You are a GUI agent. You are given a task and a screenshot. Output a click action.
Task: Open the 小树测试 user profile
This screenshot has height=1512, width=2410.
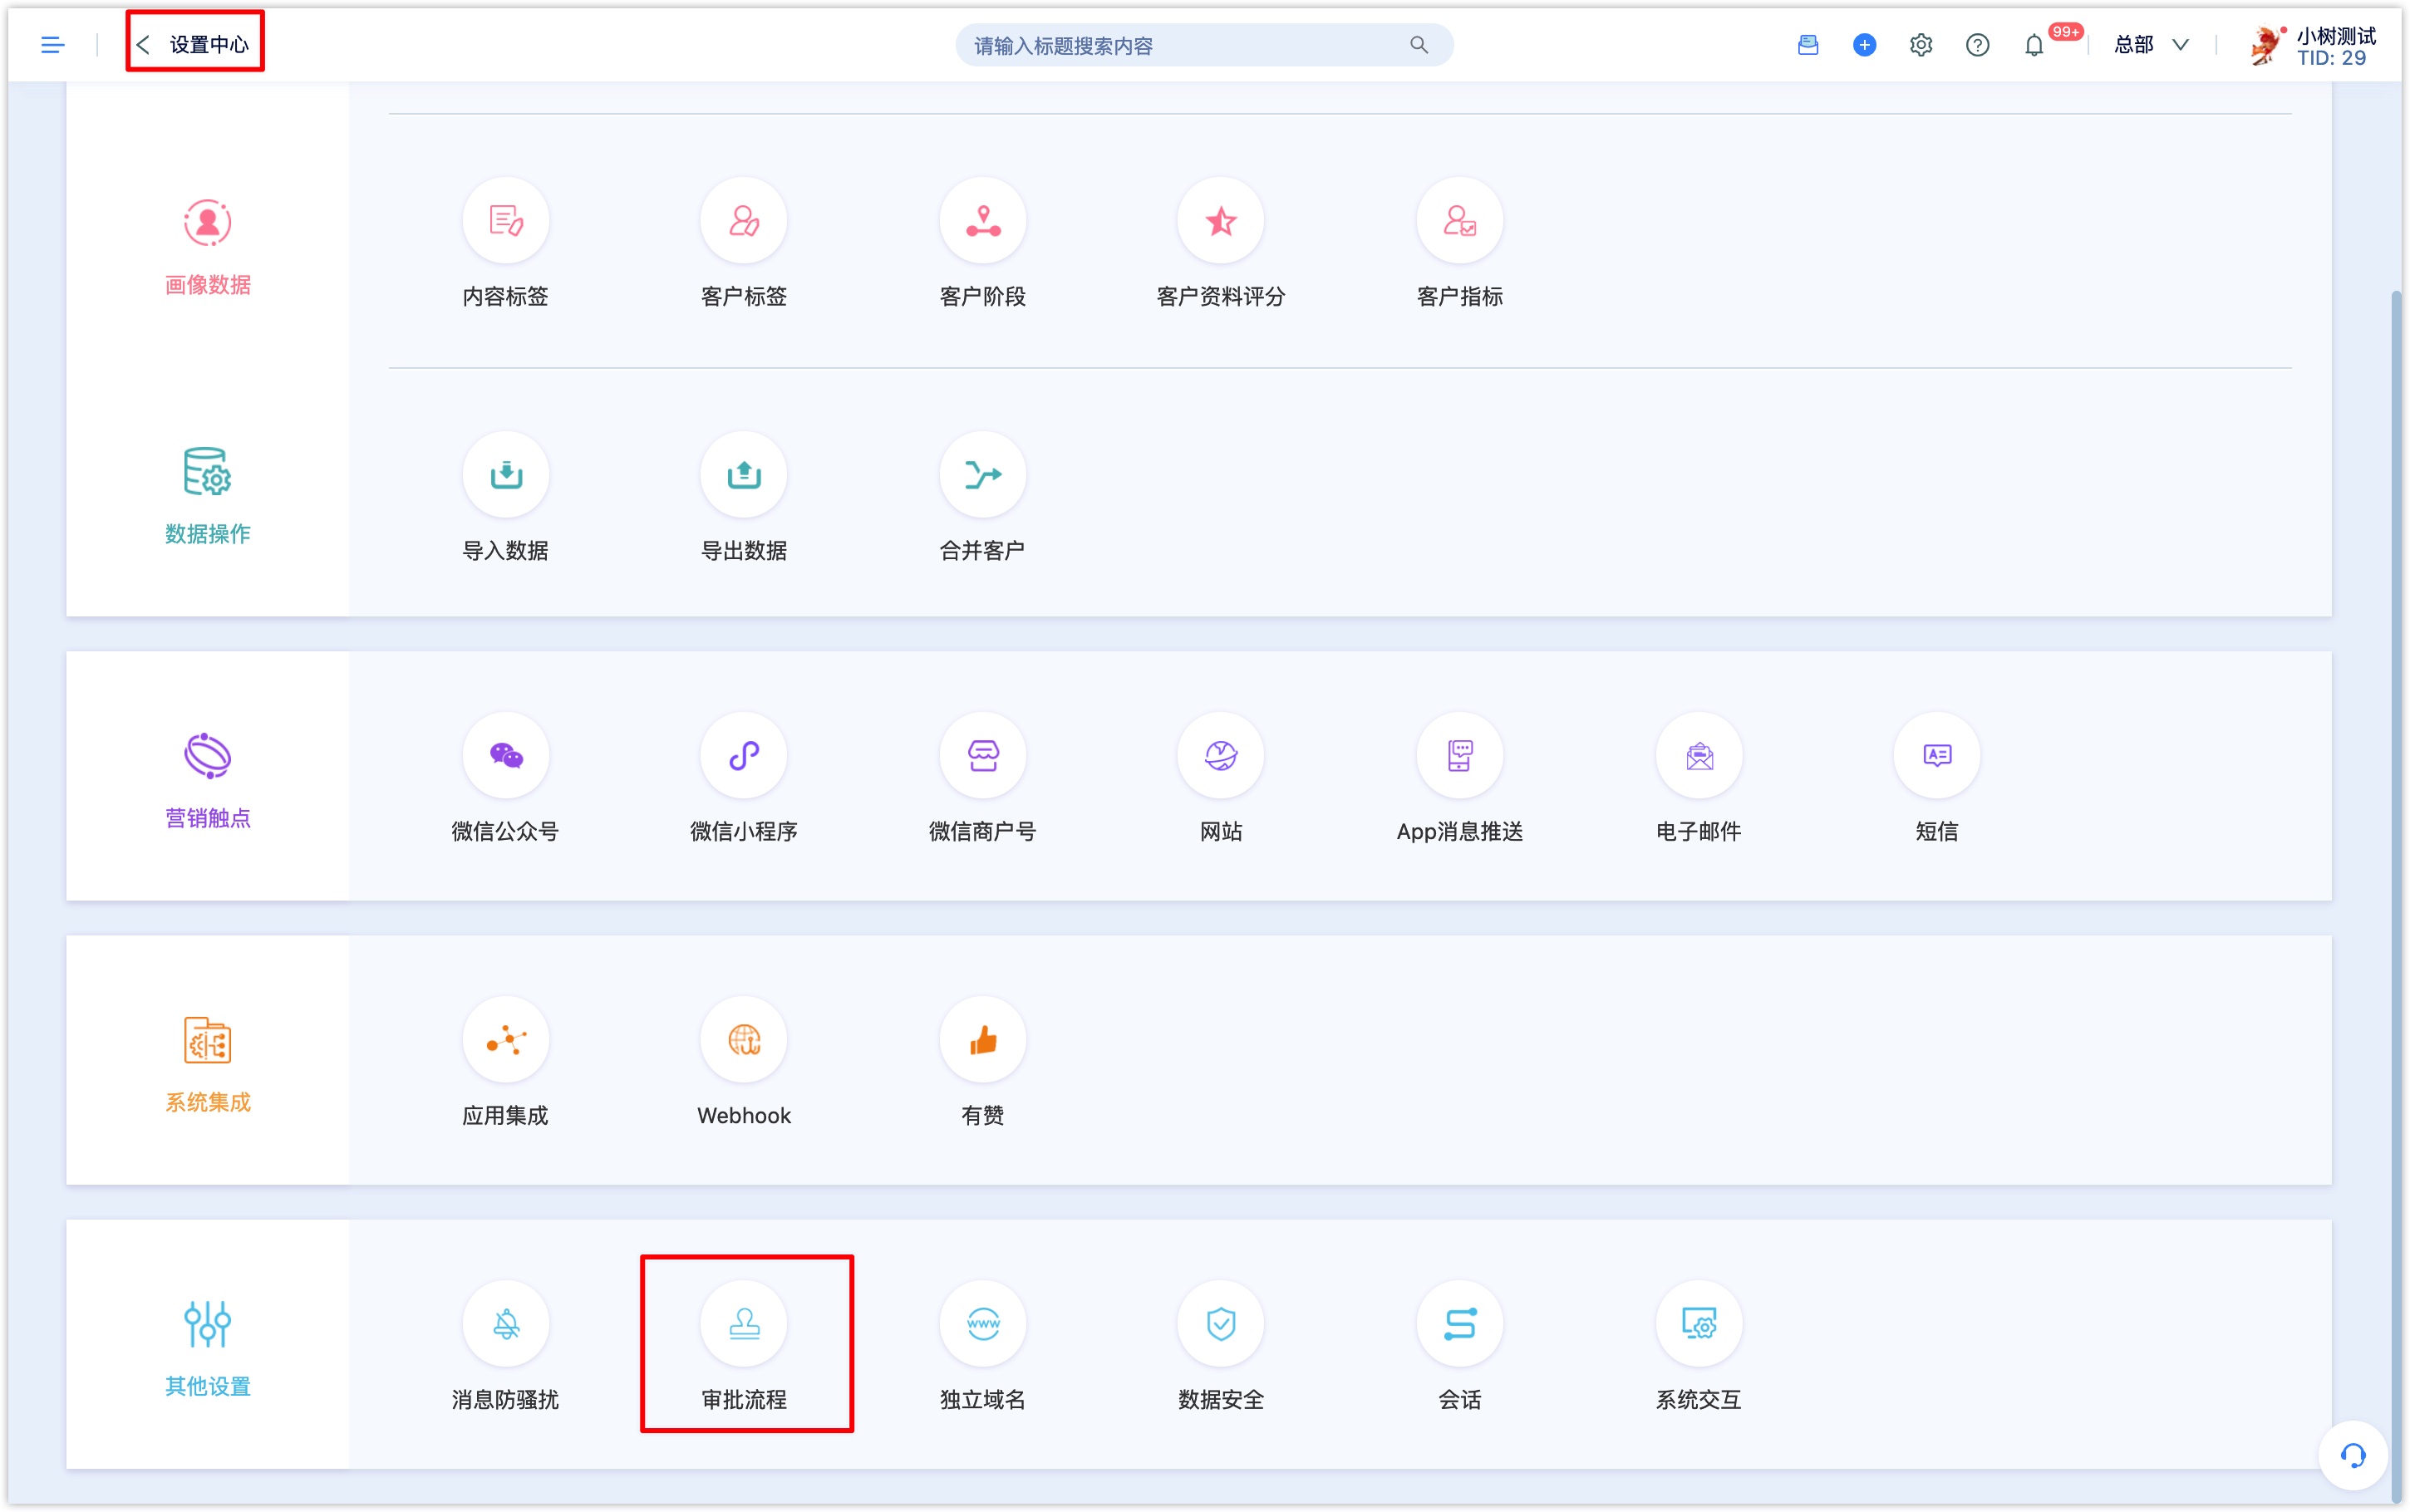[2311, 45]
